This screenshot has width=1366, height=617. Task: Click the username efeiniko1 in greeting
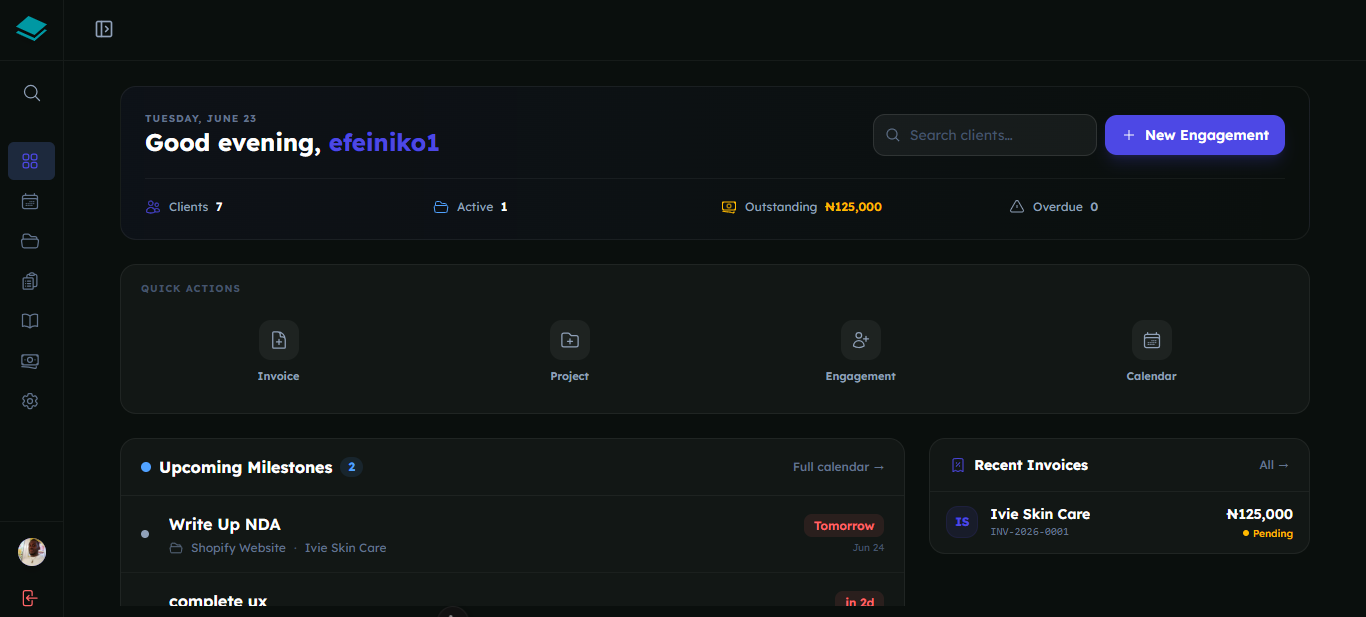tap(384, 143)
